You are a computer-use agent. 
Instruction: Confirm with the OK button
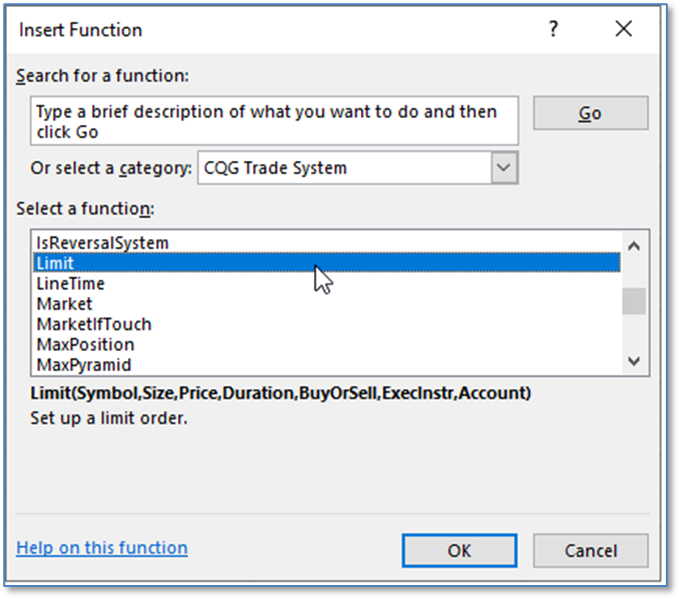(x=459, y=551)
